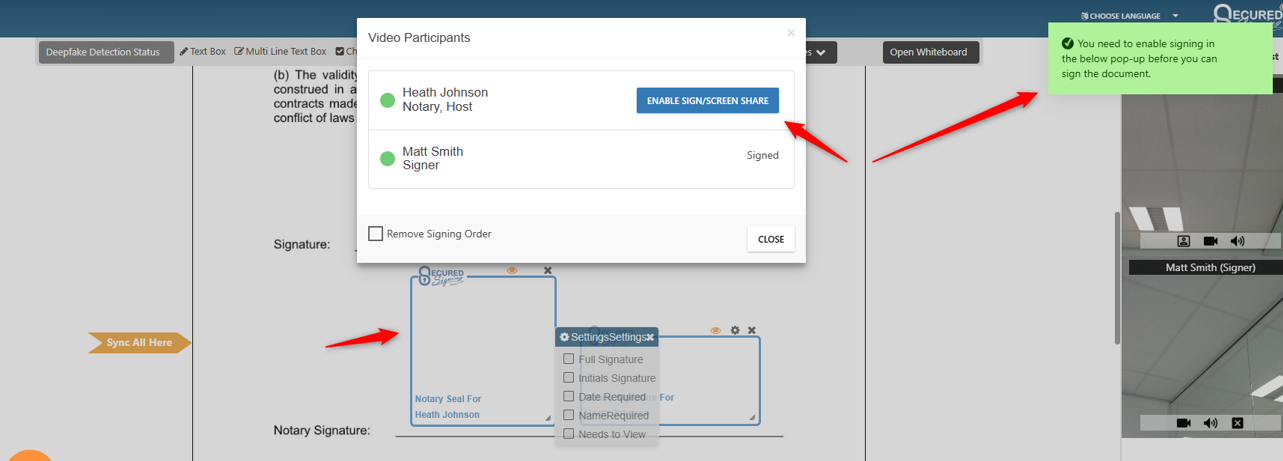
Task: Select the Multi Line Text Box tool
Action: (x=280, y=52)
